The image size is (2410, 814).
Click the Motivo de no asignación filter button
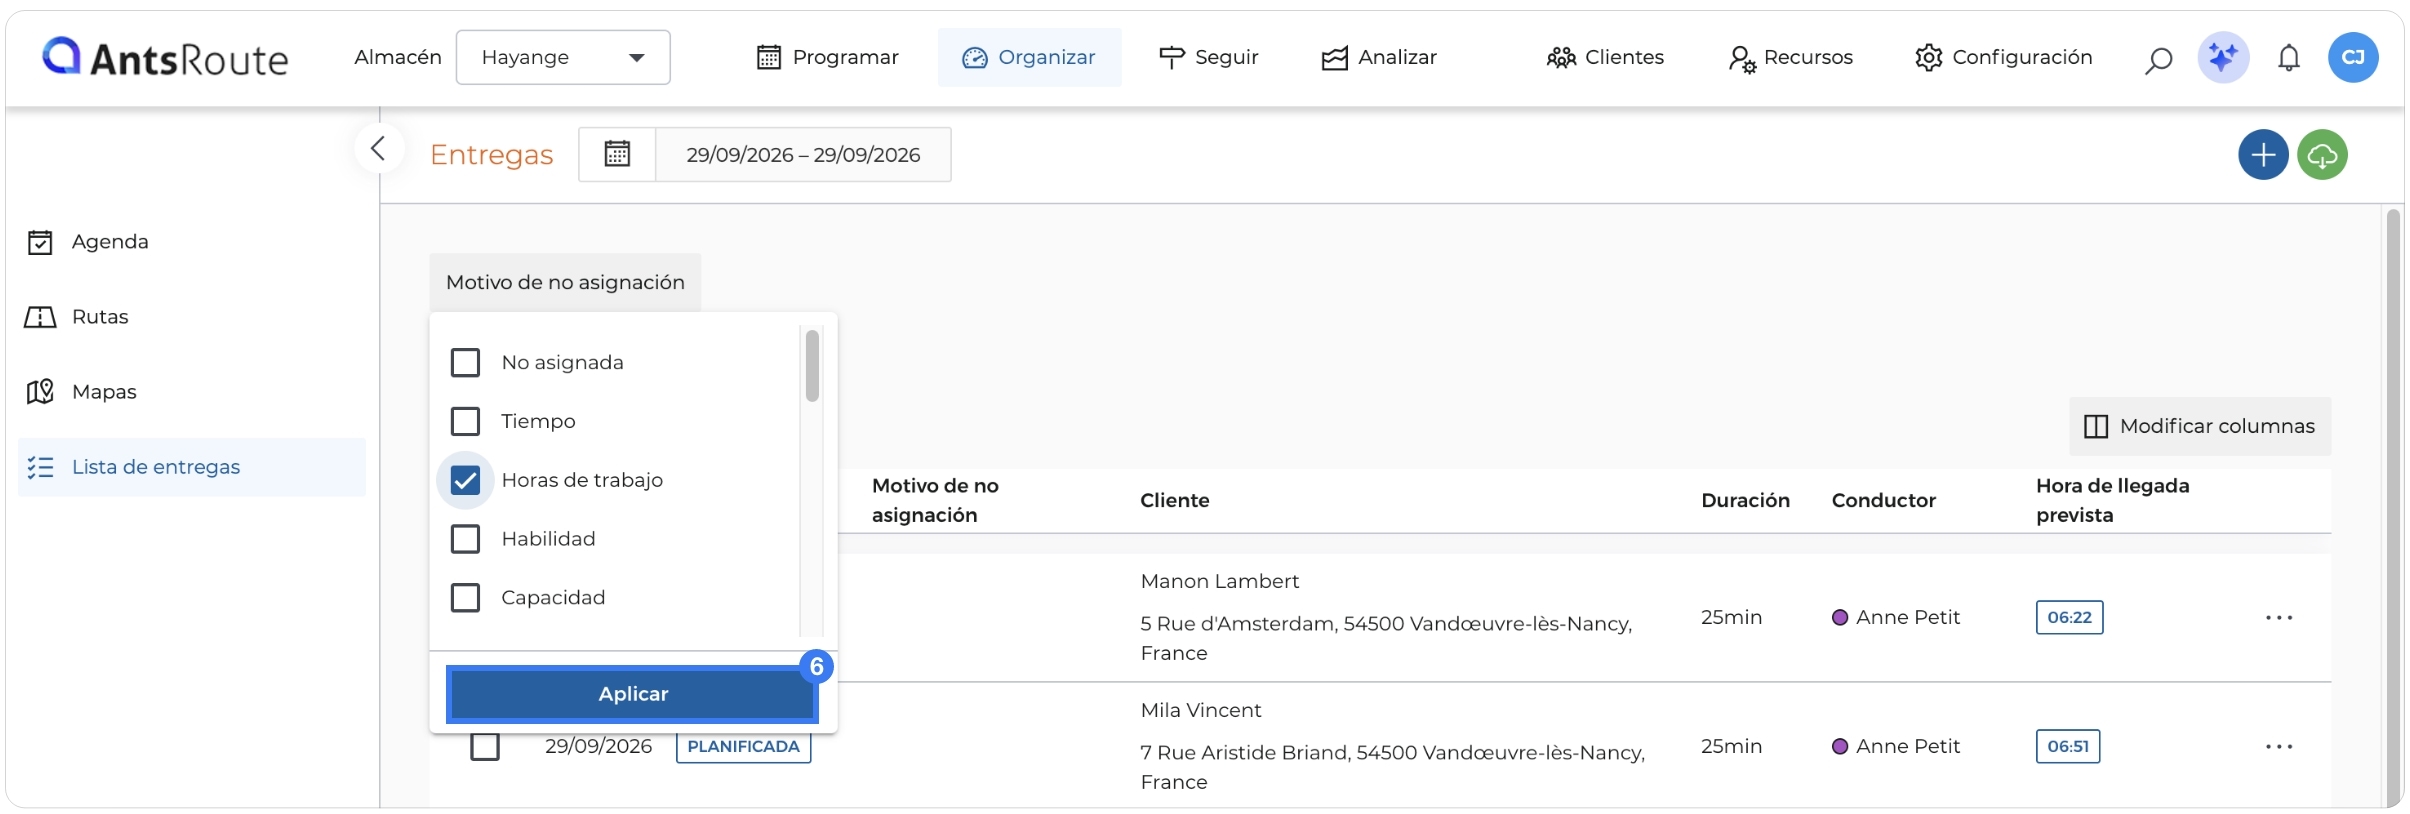click(x=565, y=282)
